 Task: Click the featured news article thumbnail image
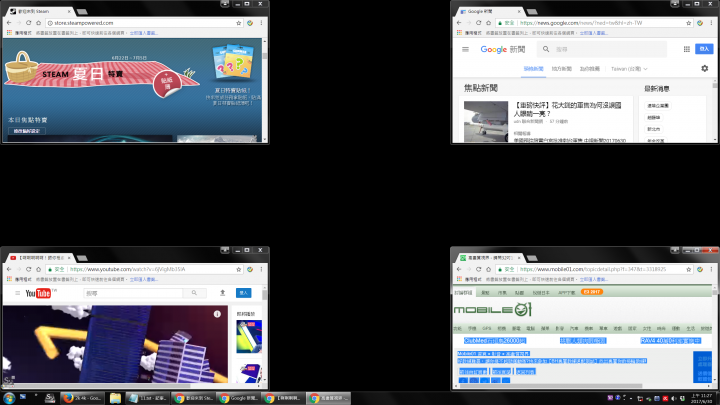pos(486,122)
